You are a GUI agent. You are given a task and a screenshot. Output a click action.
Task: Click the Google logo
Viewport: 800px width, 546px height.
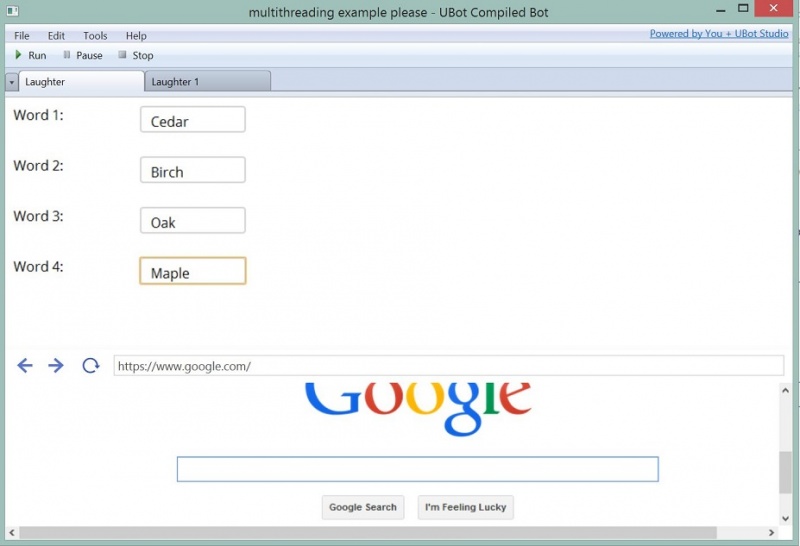[x=418, y=409]
